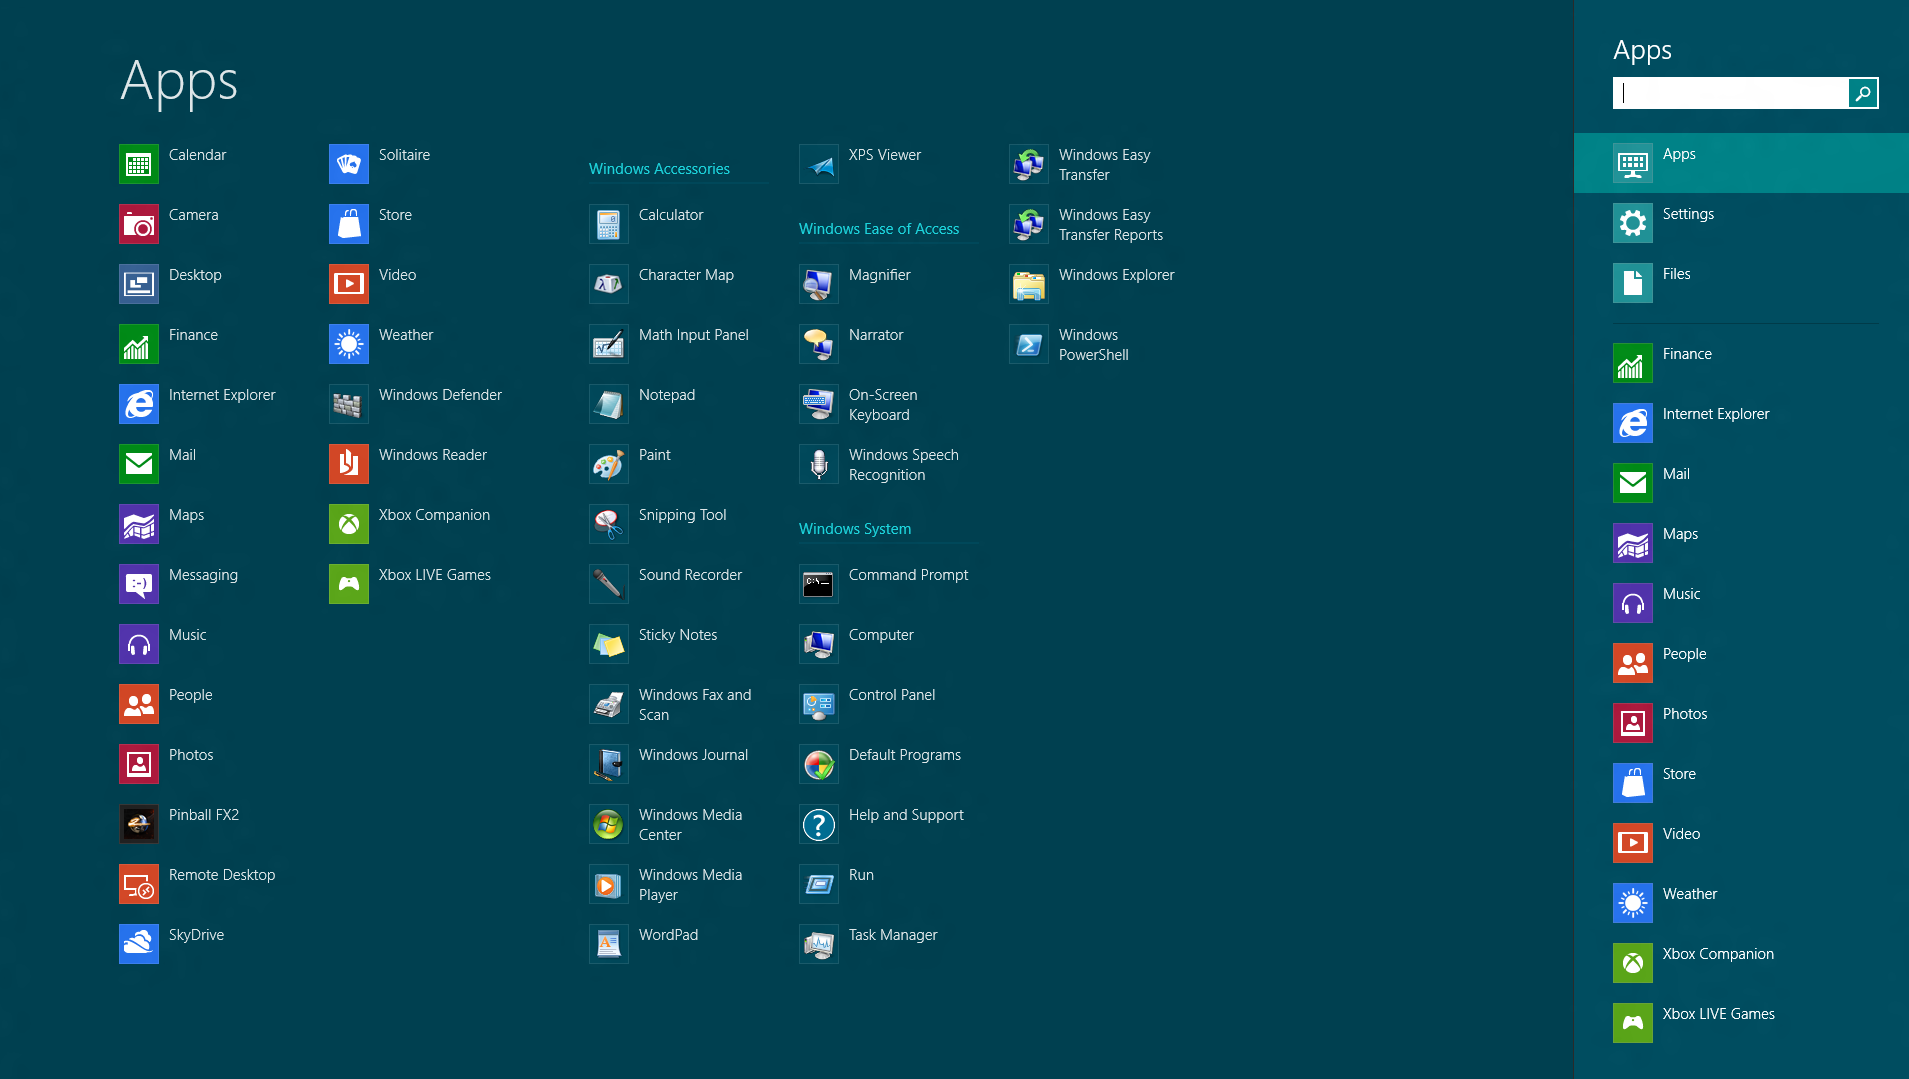The width and height of the screenshot is (1909, 1079).
Task: Launch Windows Journal icon
Action: pos(608,764)
